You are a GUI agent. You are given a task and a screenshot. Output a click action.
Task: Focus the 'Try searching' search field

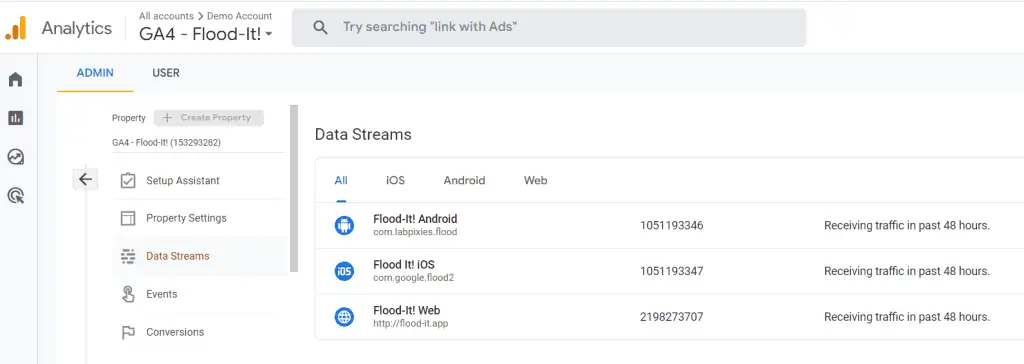[x=549, y=27]
